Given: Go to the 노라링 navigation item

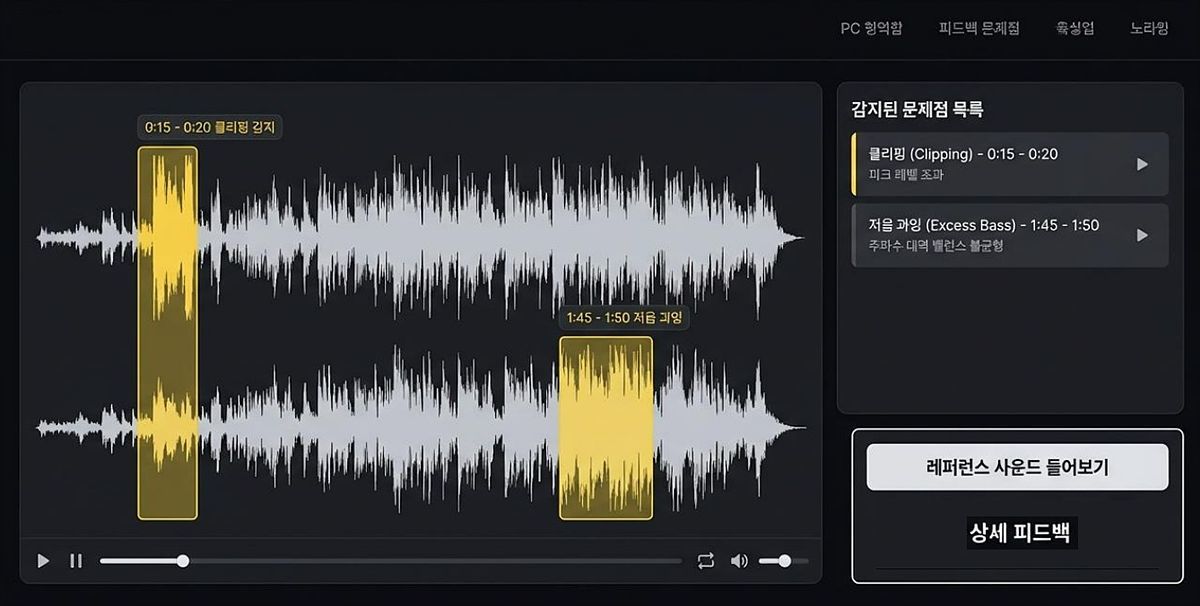Looking at the screenshot, I should click(x=1149, y=28).
